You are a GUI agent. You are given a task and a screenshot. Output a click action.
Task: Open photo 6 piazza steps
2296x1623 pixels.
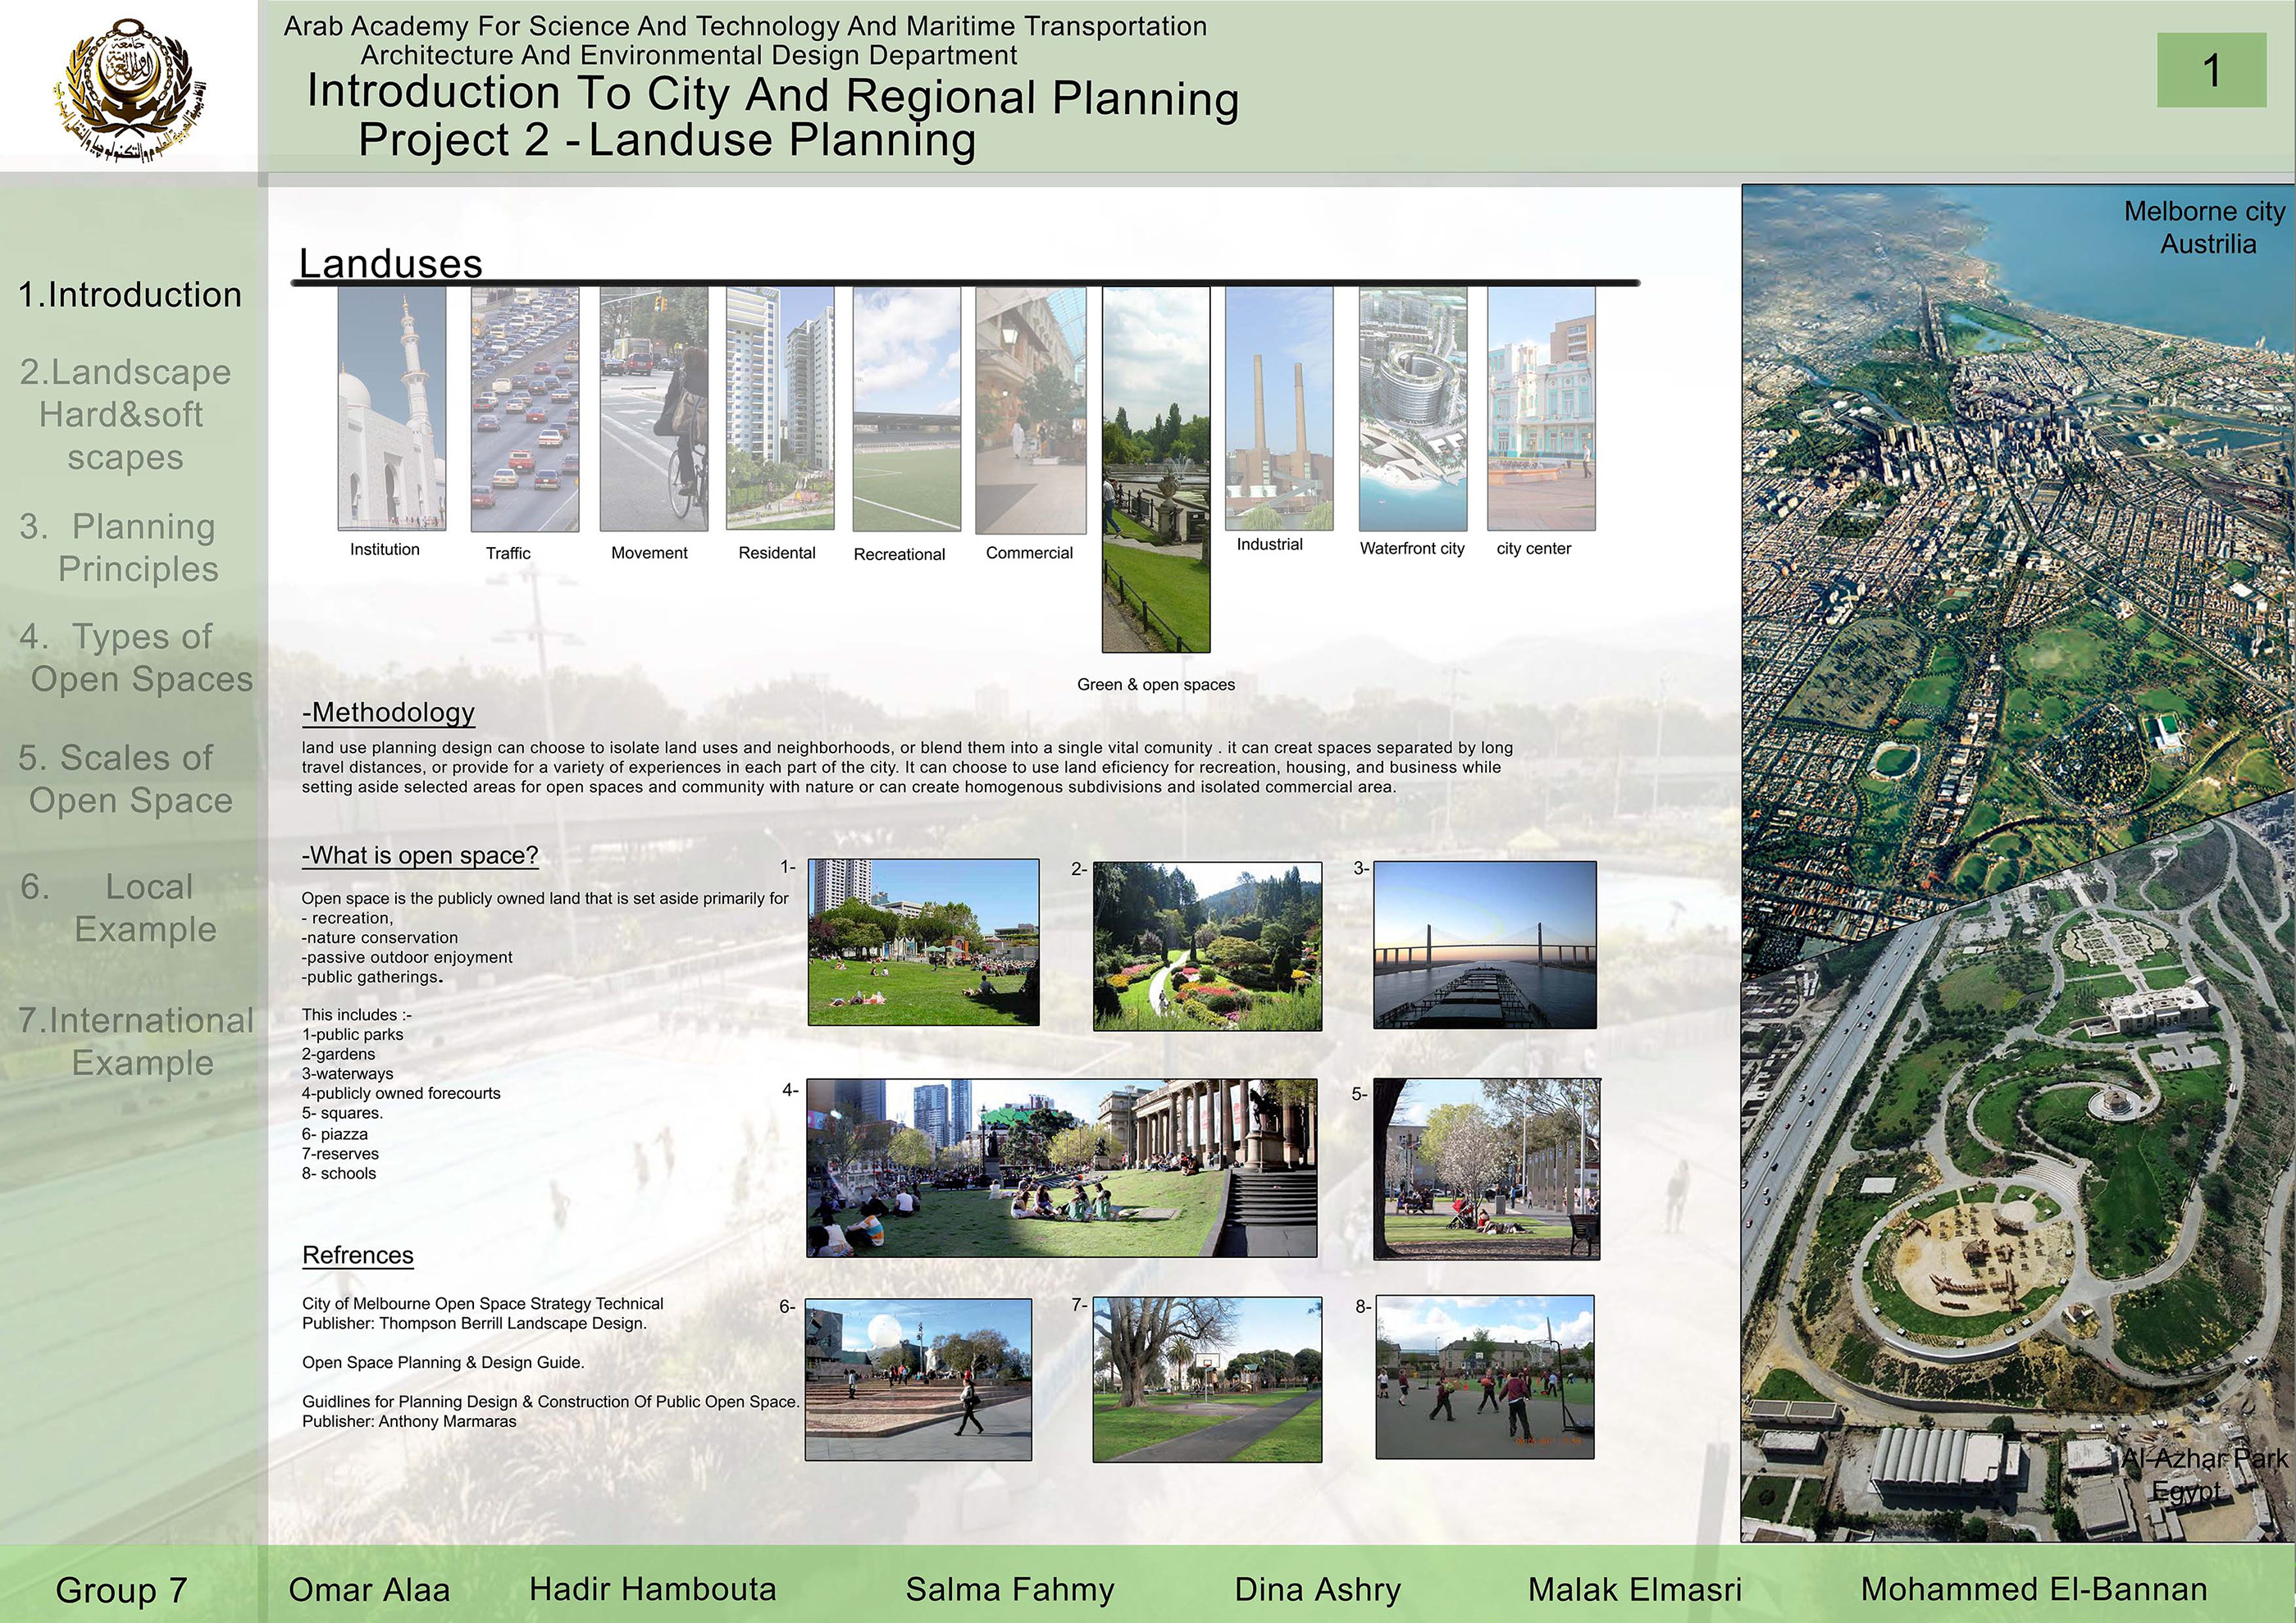tap(918, 1380)
